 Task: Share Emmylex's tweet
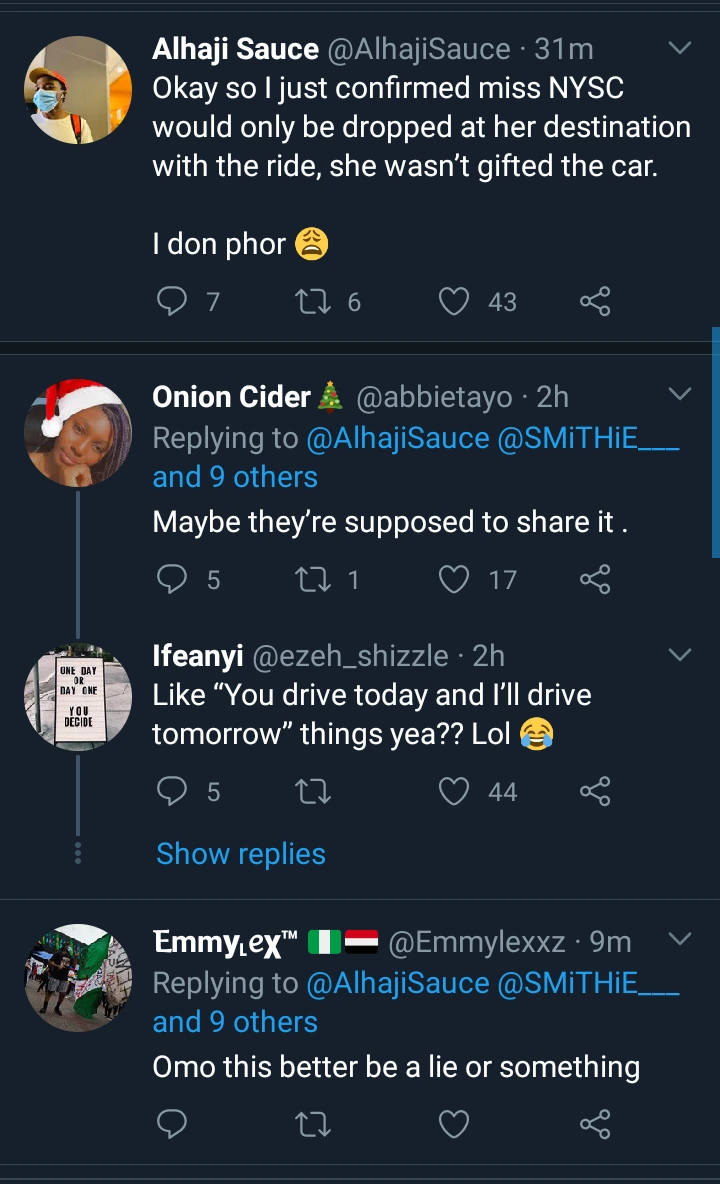coord(595,1125)
